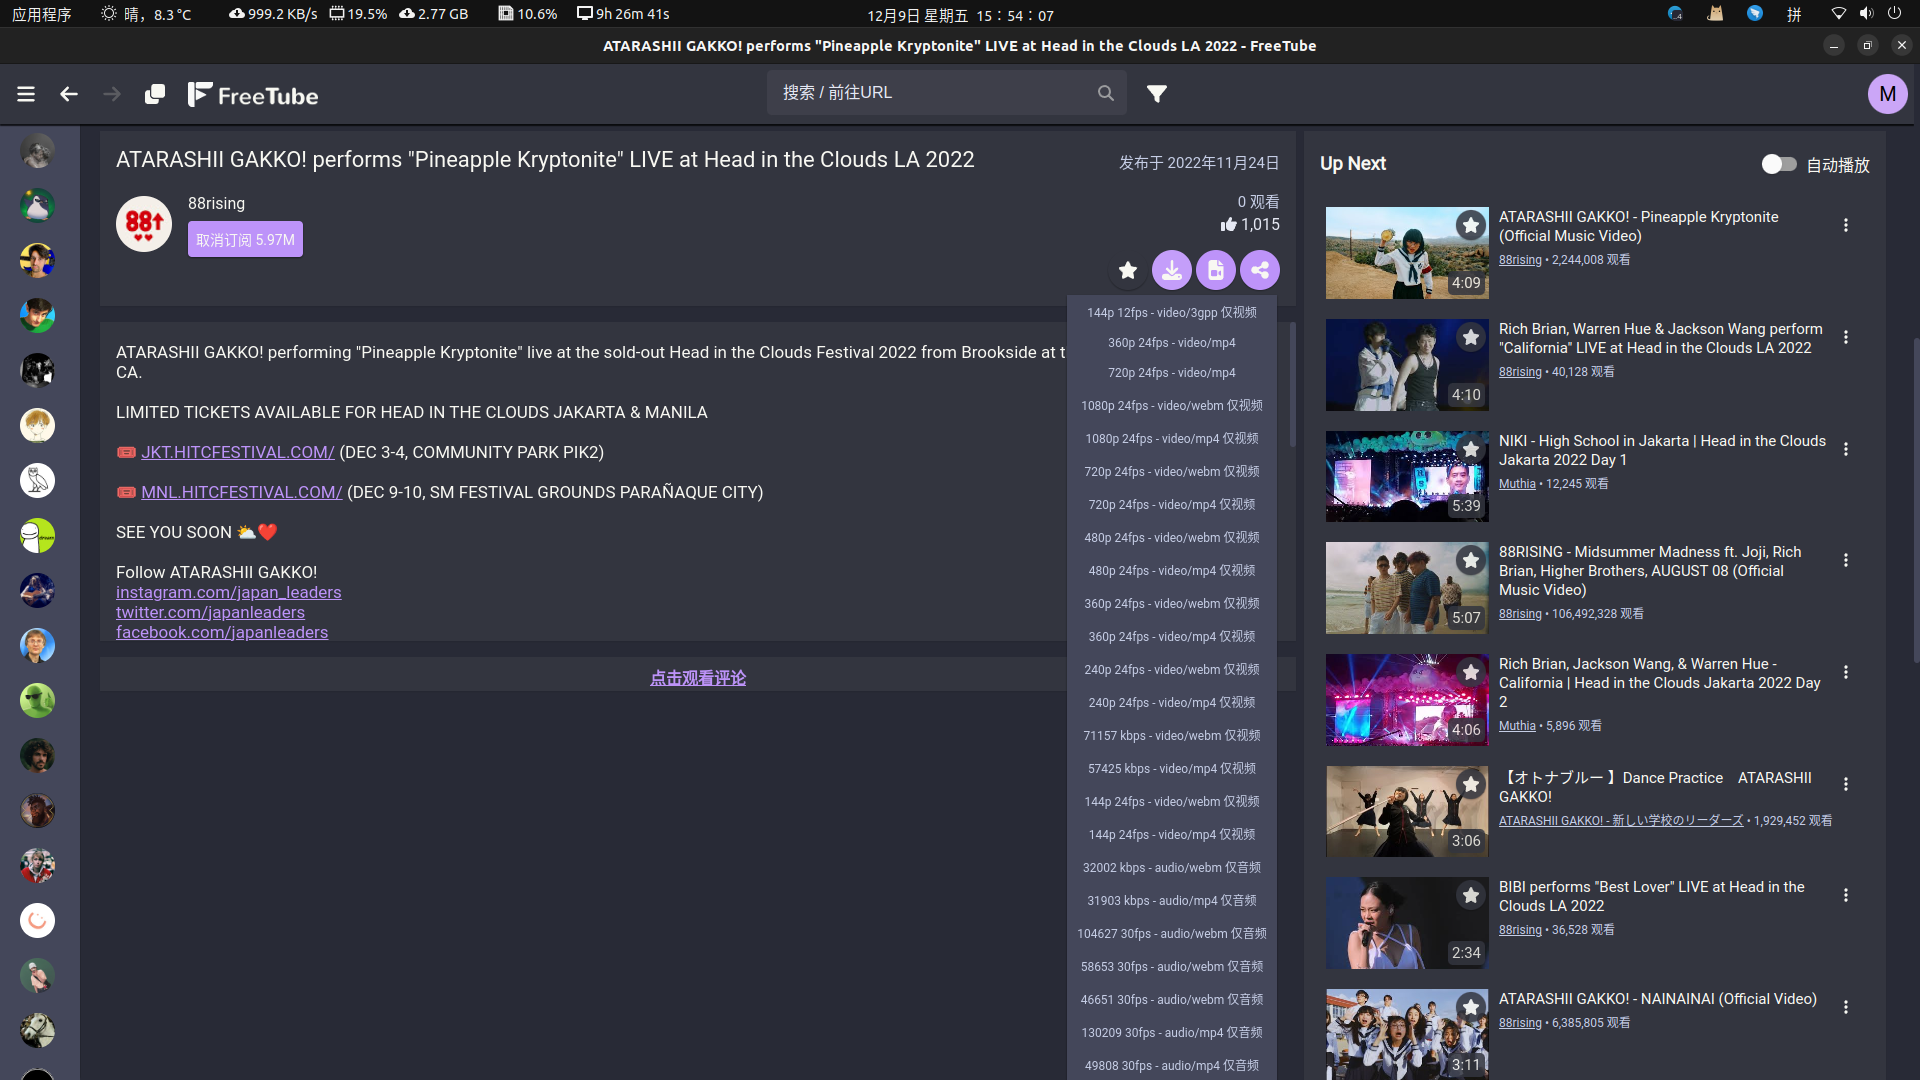Open search filters funnel icon
Screen dimensions: 1920x1080
click(1157, 93)
